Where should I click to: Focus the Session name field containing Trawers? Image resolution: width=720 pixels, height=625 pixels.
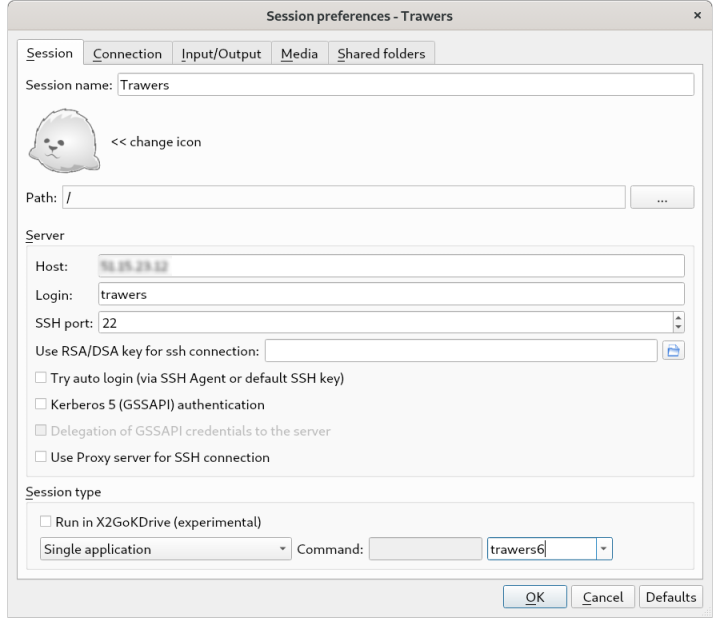click(x=405, y=85)
